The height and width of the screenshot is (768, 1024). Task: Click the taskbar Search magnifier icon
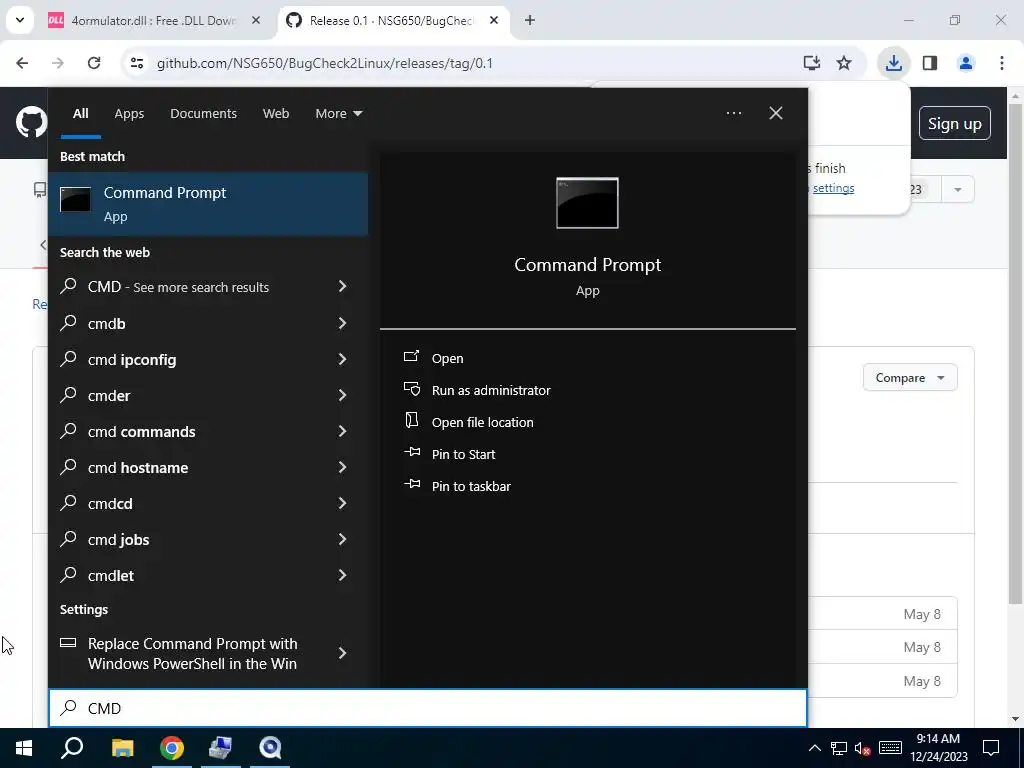coord(72,748)
